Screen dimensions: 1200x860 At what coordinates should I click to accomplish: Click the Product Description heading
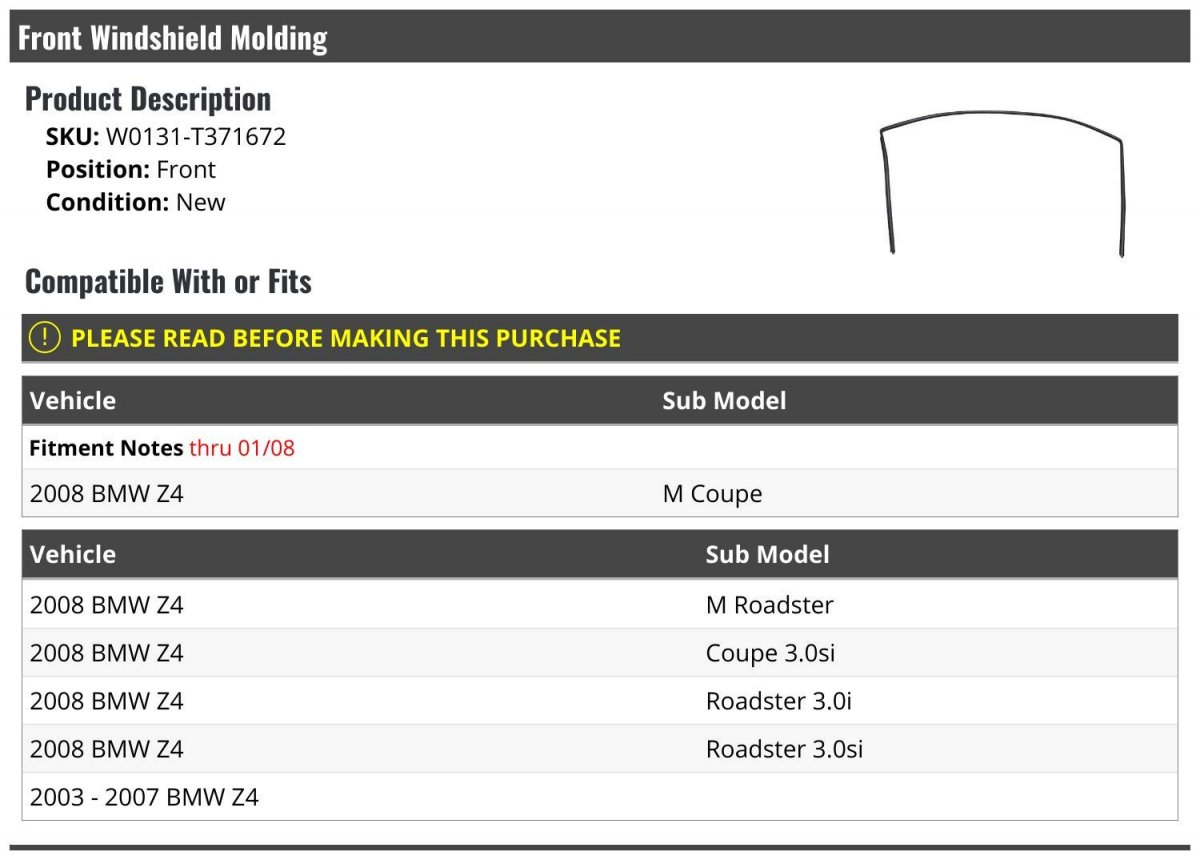point(148,99)
